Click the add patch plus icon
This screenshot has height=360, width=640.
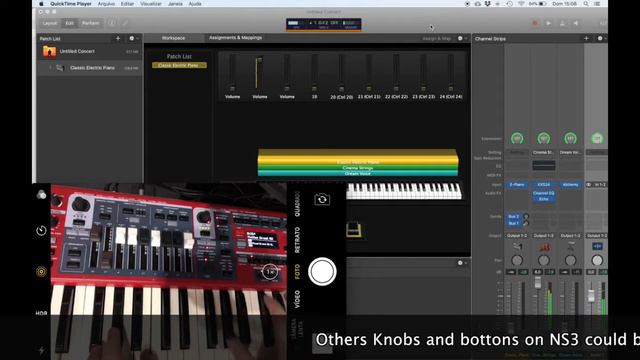point(118,38)
